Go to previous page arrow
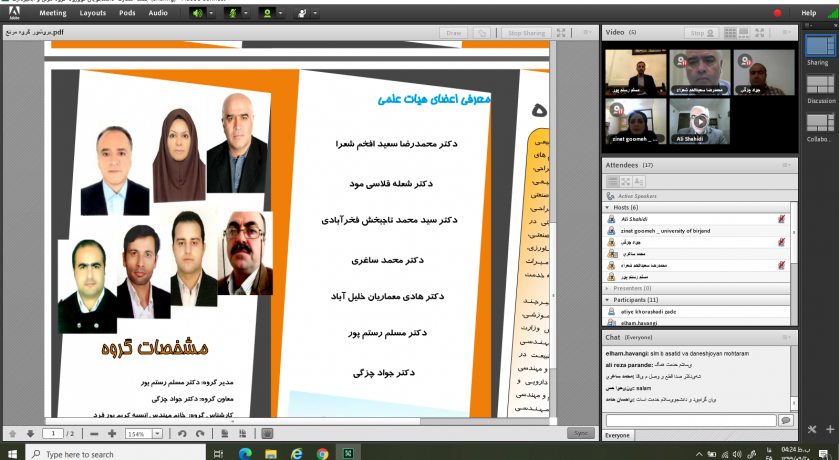The image size is (839, 460). [x=13, y=434]
